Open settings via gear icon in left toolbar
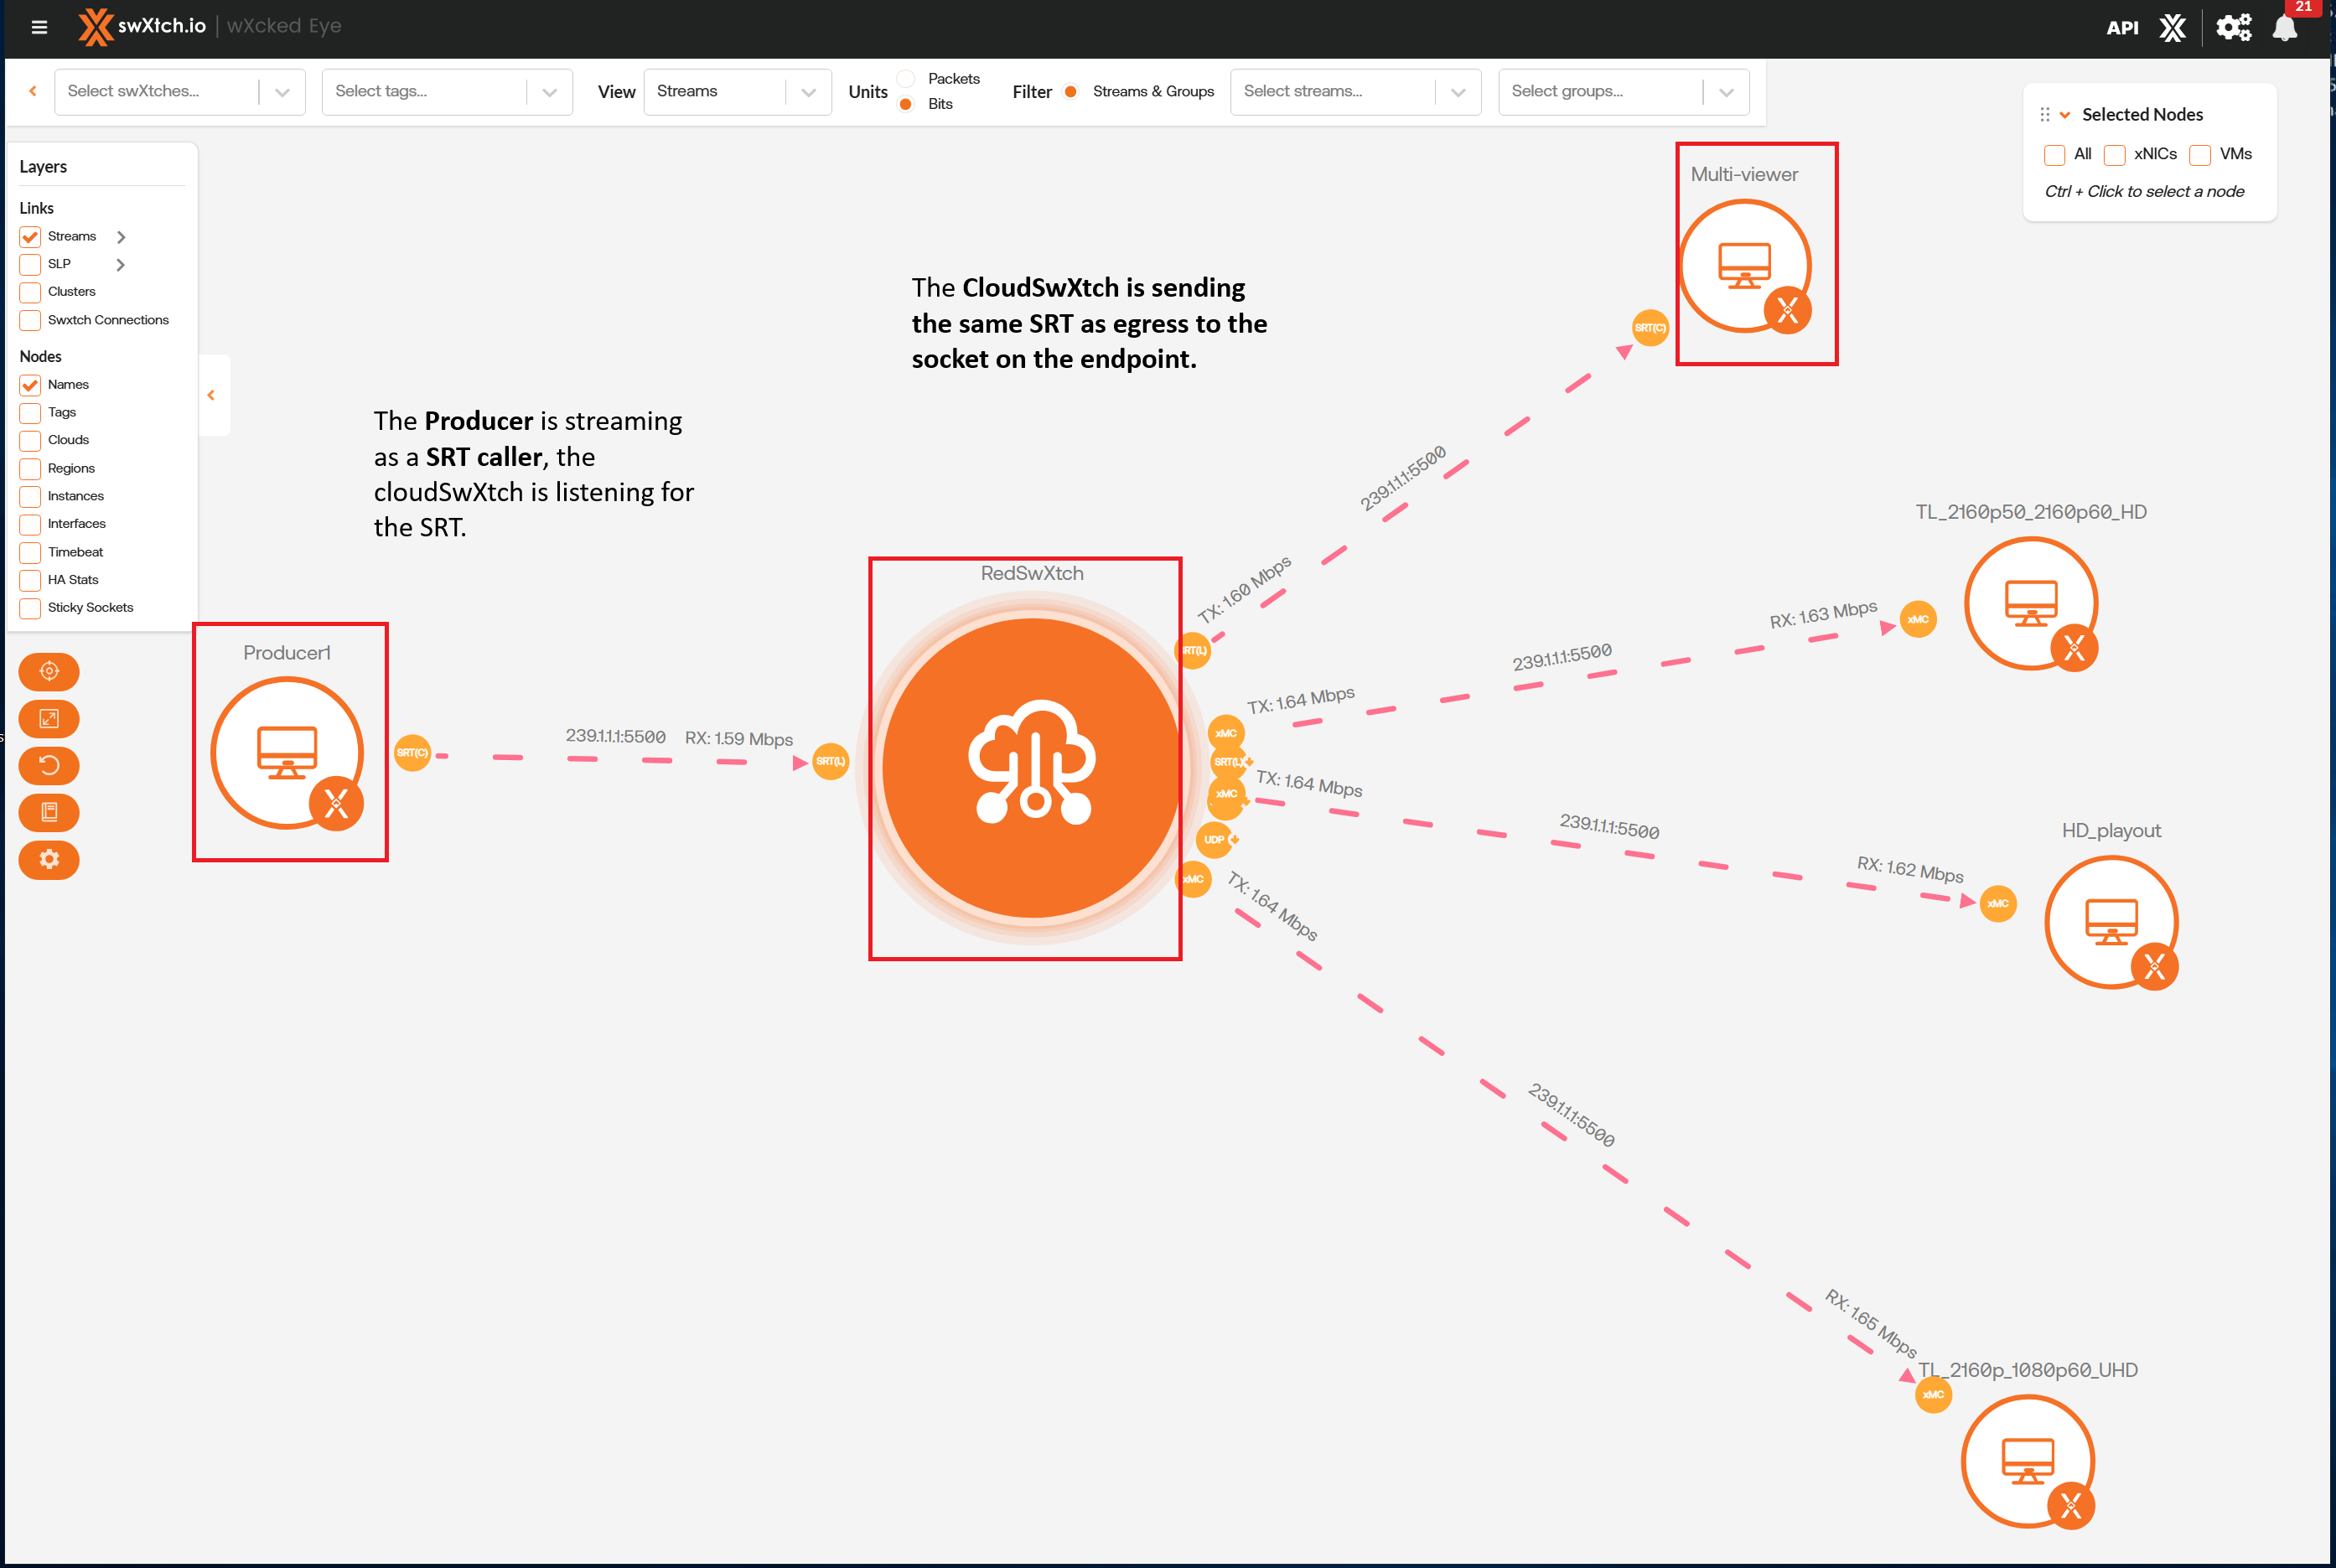 pos(48,860)
